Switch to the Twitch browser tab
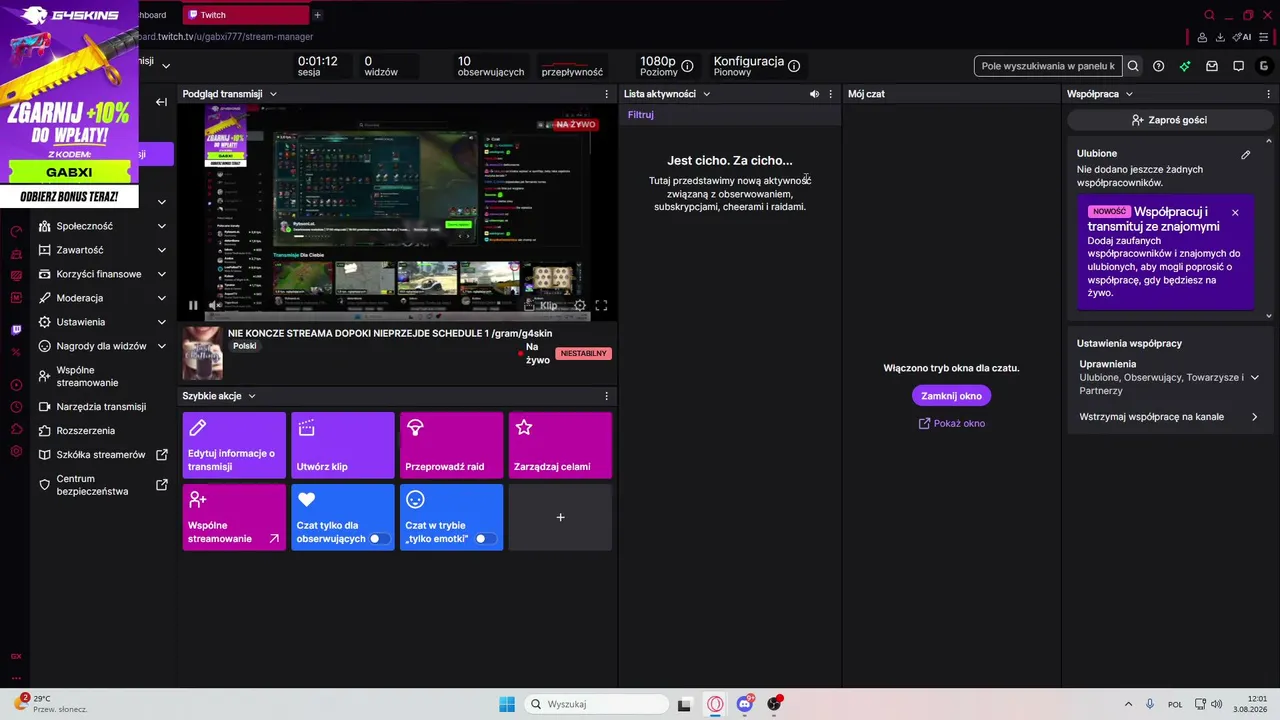The height and width of the screenshot is (720, 1280). coord(246,15)
